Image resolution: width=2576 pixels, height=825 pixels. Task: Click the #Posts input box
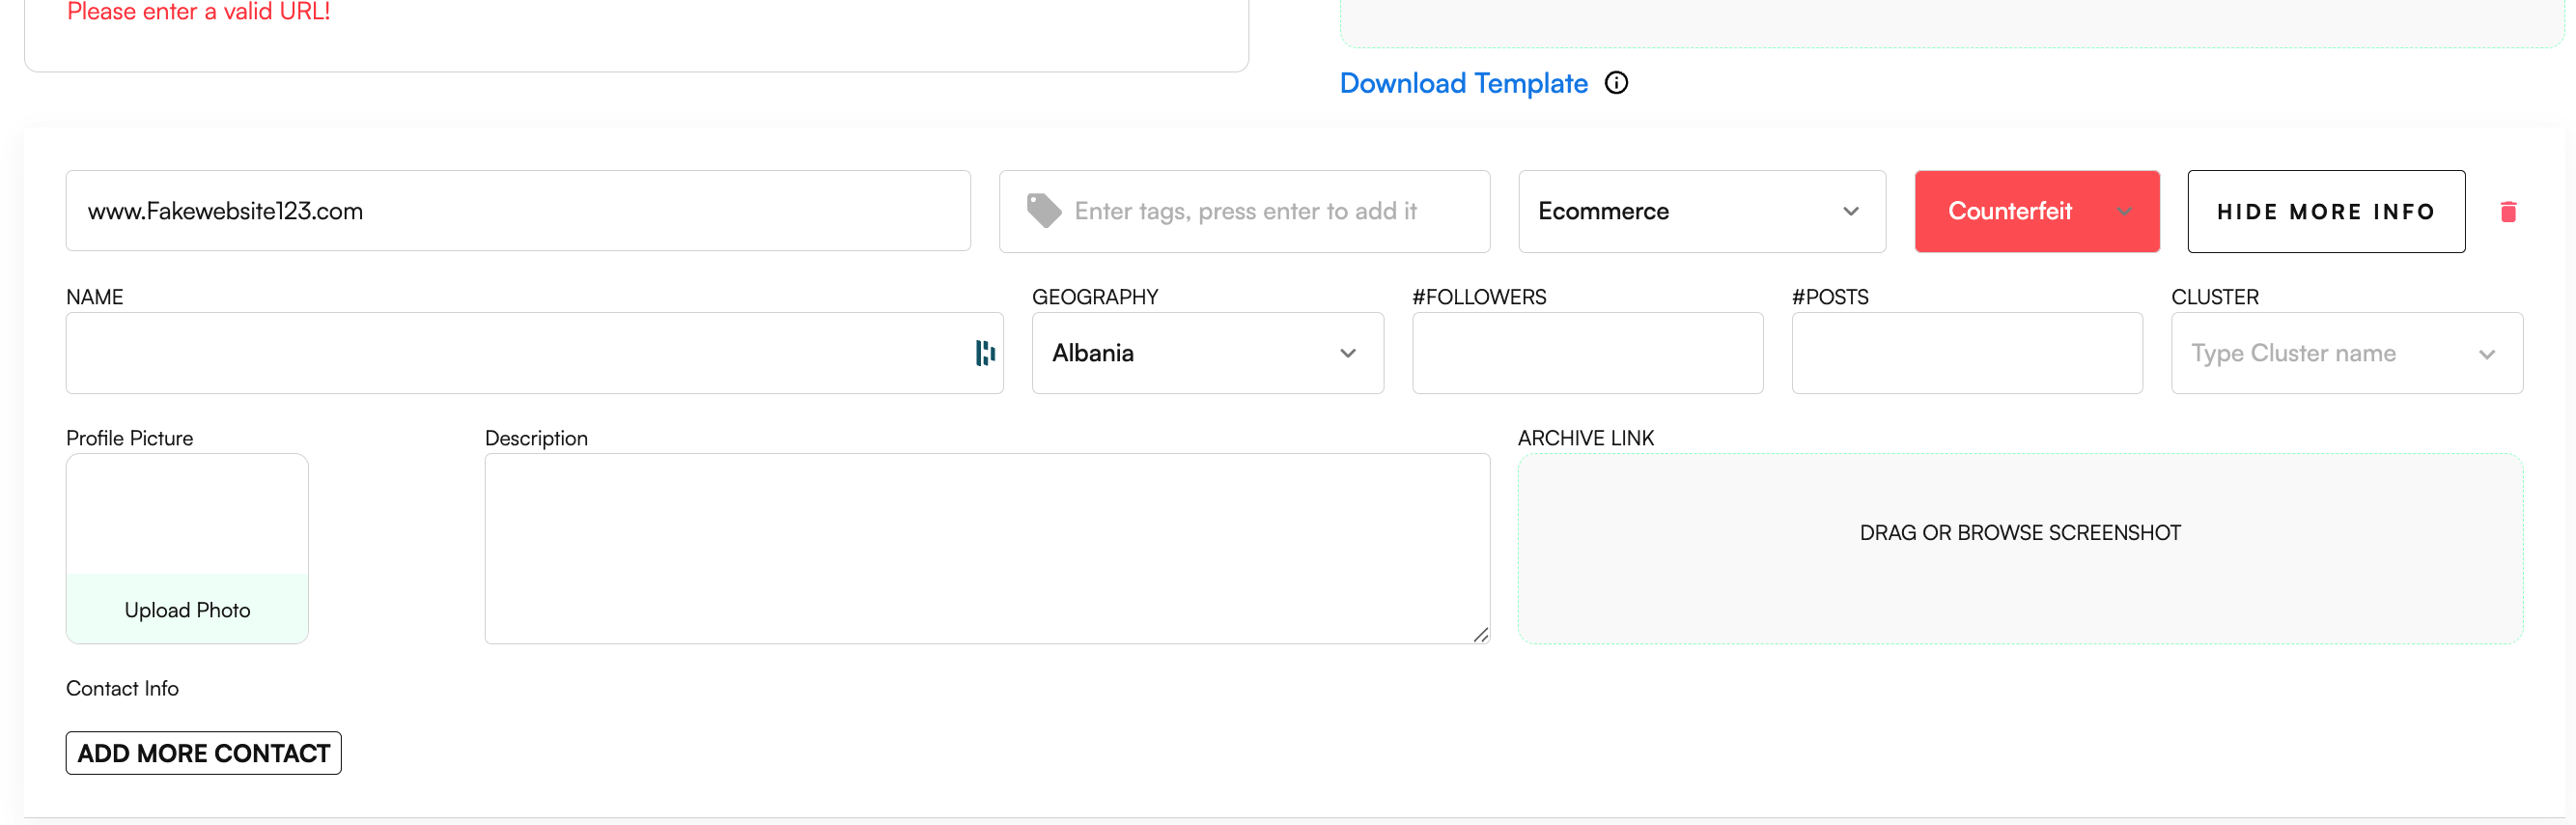[1966, 353]
